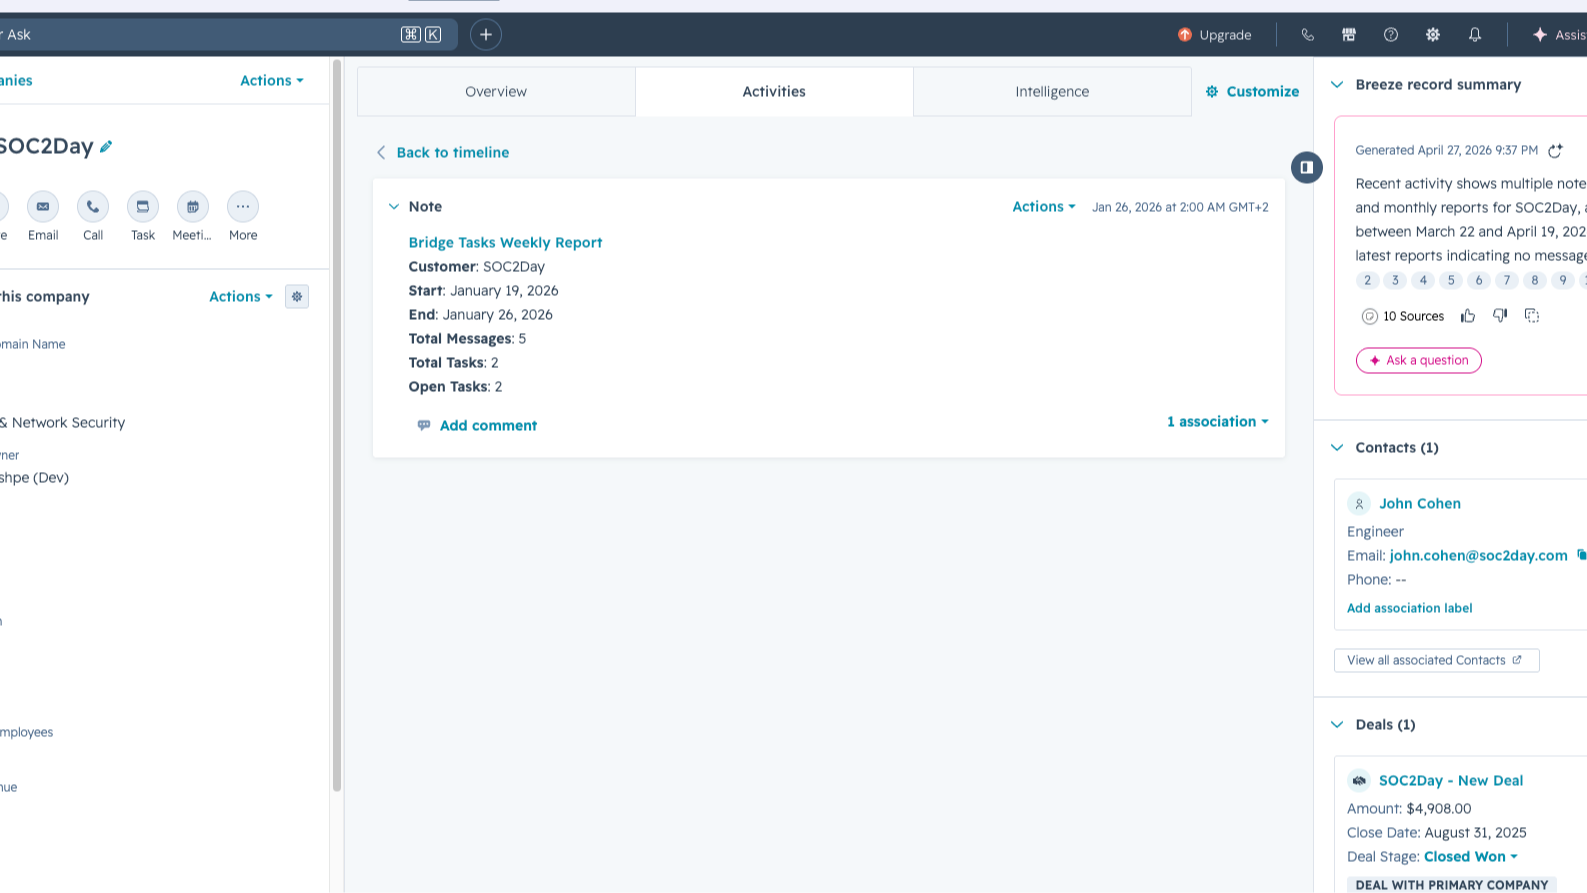Open the Bridge Tasks Weekly Report link
Viewport: 1587px width, 893px height.
point(505,242)
